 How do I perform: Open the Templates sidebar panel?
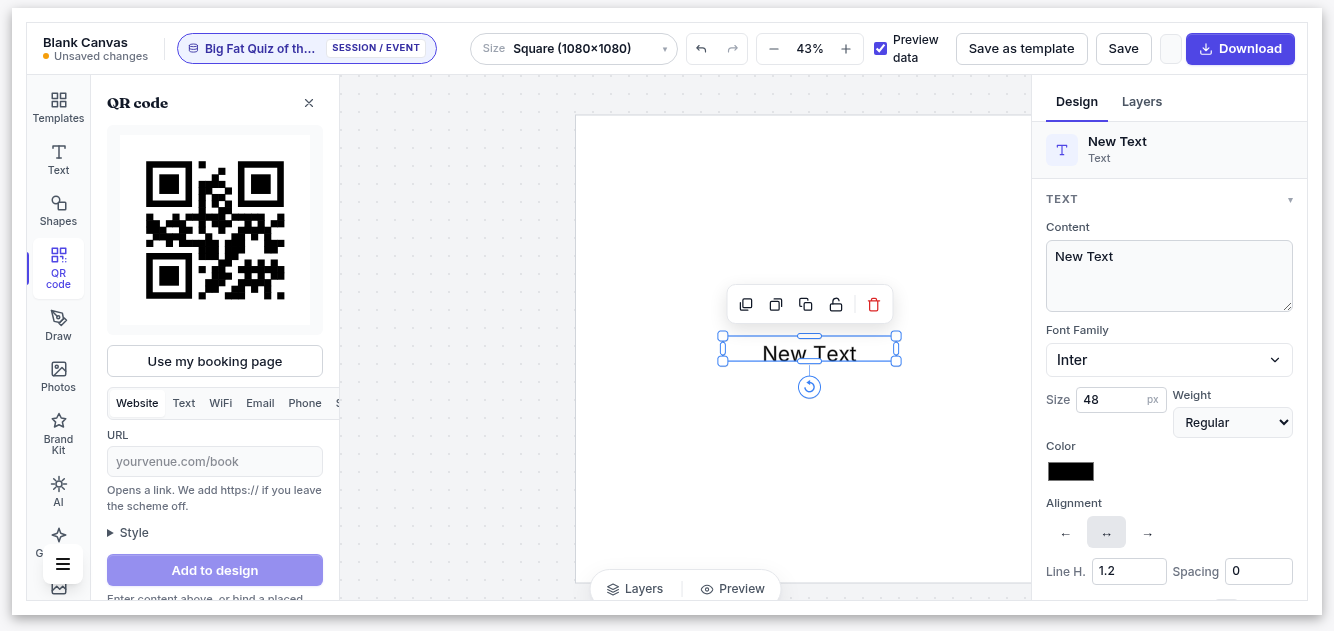point(58,108)
